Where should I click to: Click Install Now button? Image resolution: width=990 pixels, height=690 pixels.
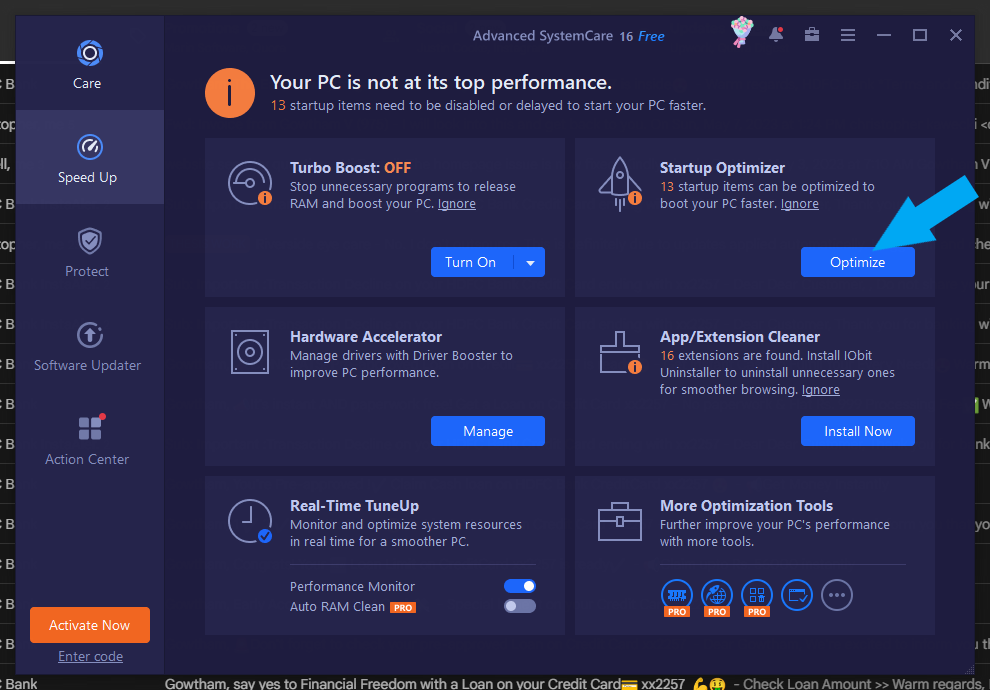tap(857, 431)
